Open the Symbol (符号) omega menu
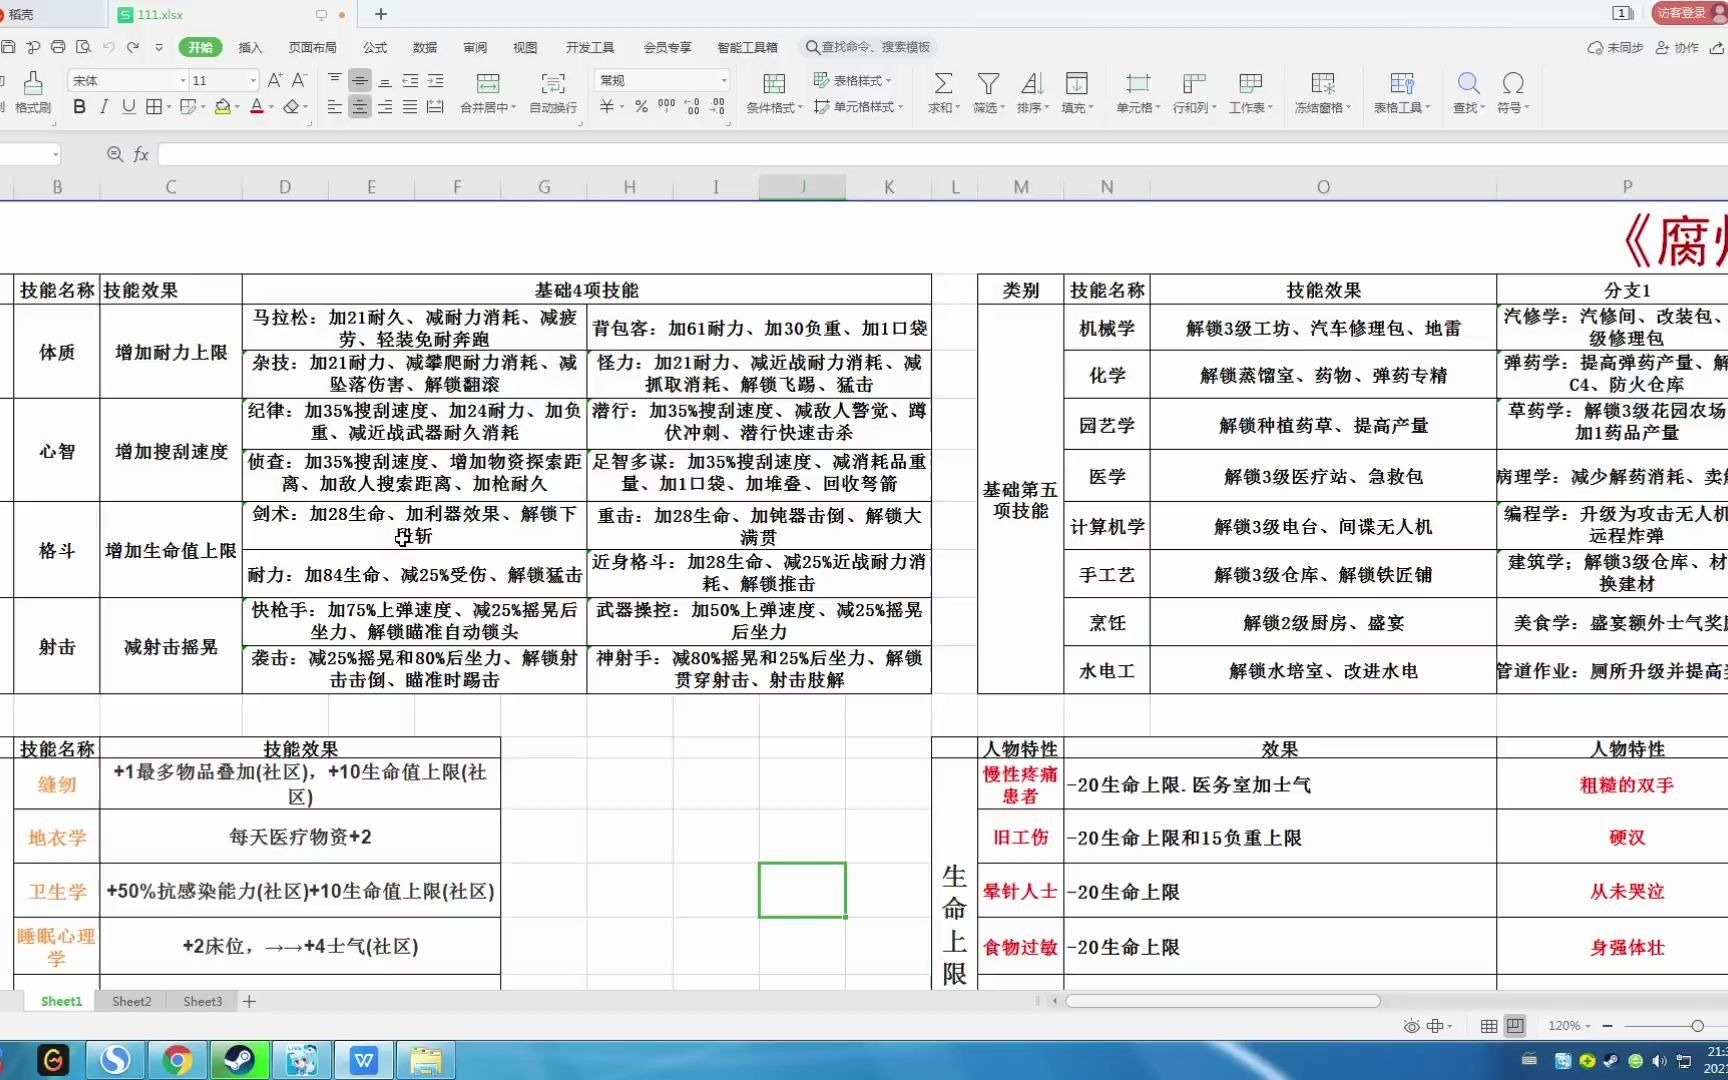The width and height of the screenshot is (1728, 1080). pyautogui.click(x=1513, y=92)
